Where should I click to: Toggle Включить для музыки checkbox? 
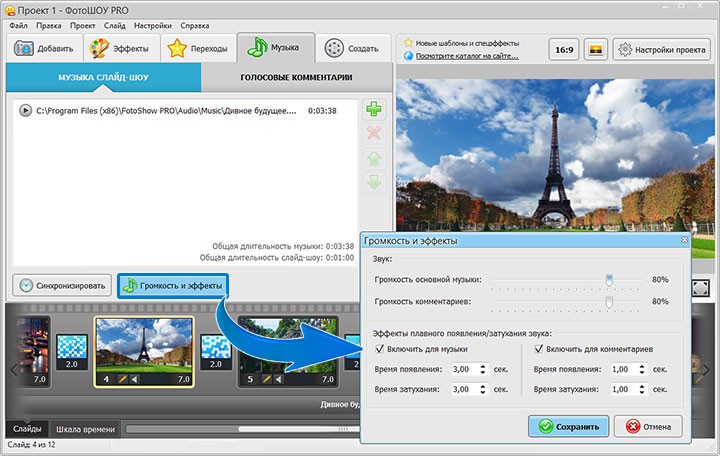380,349
